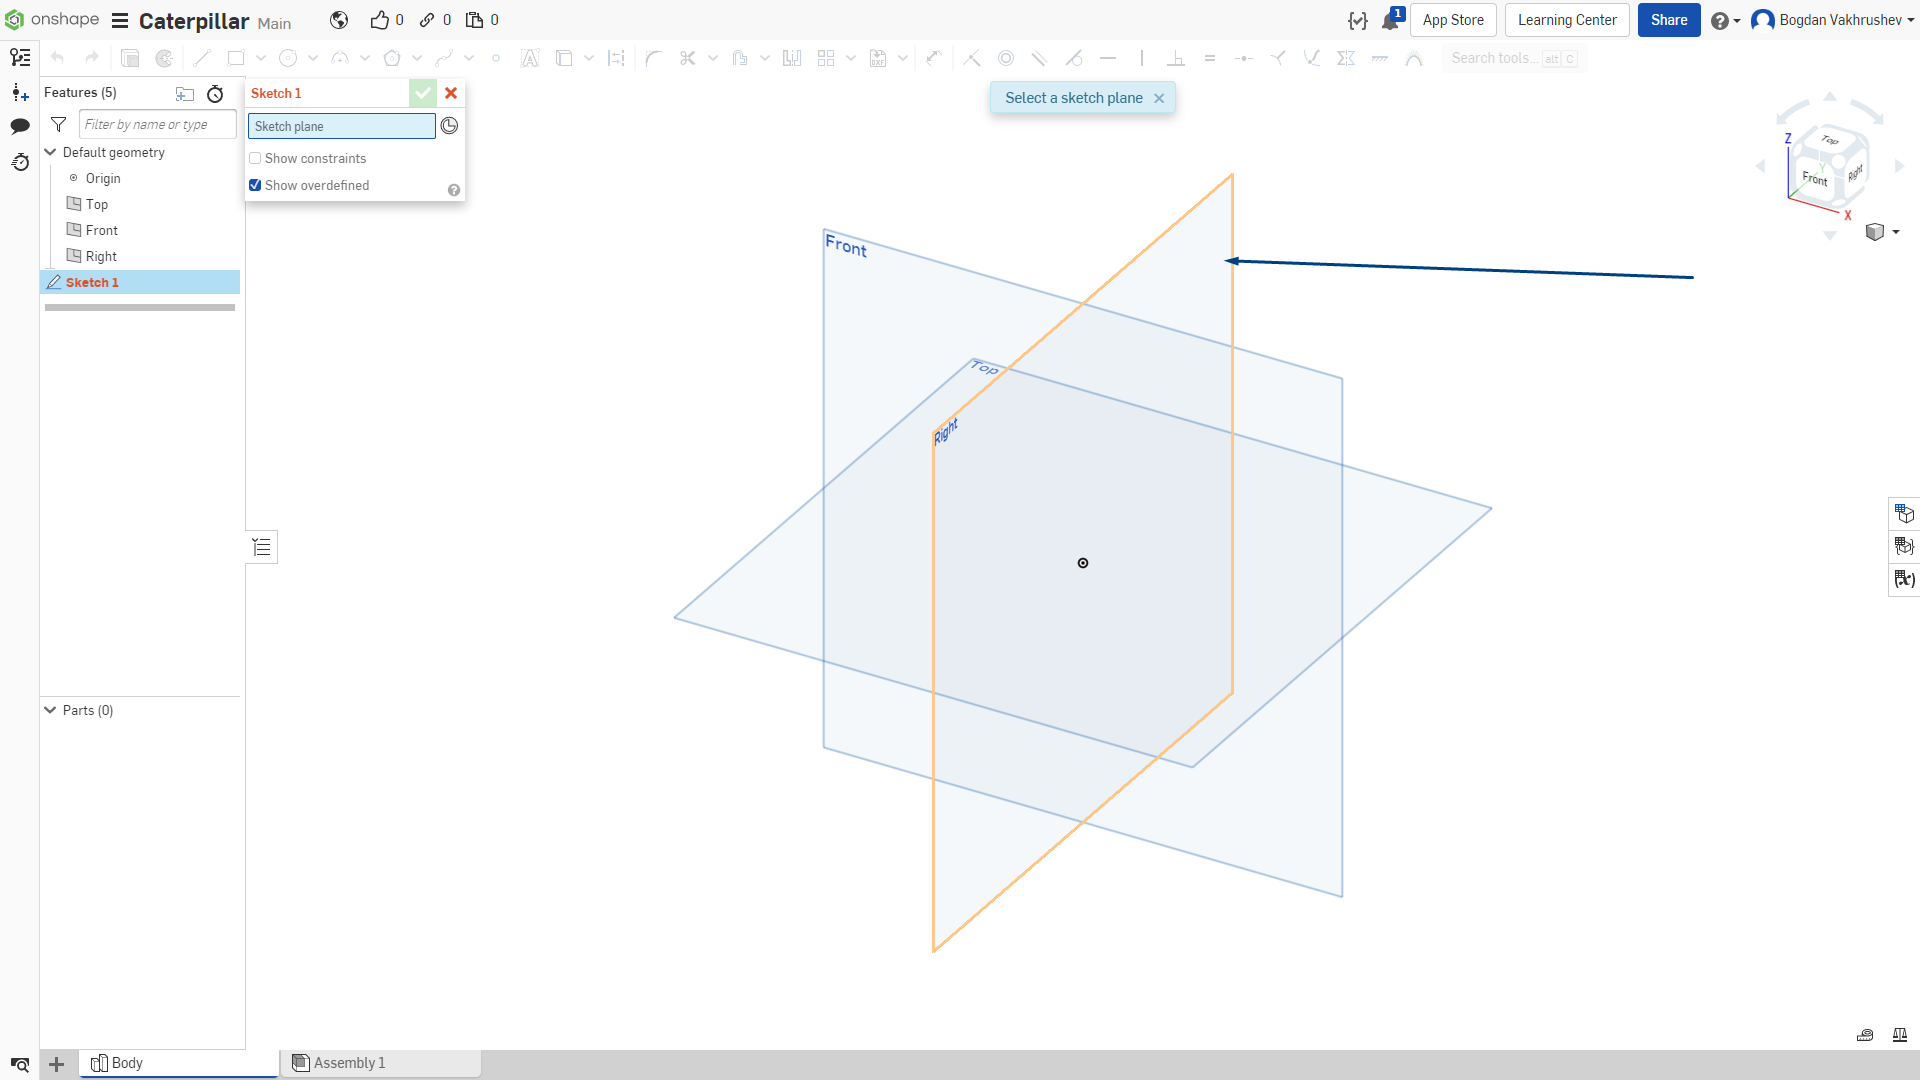
Task: Open the view cube display options dropdown
Action: (1882, 232)
